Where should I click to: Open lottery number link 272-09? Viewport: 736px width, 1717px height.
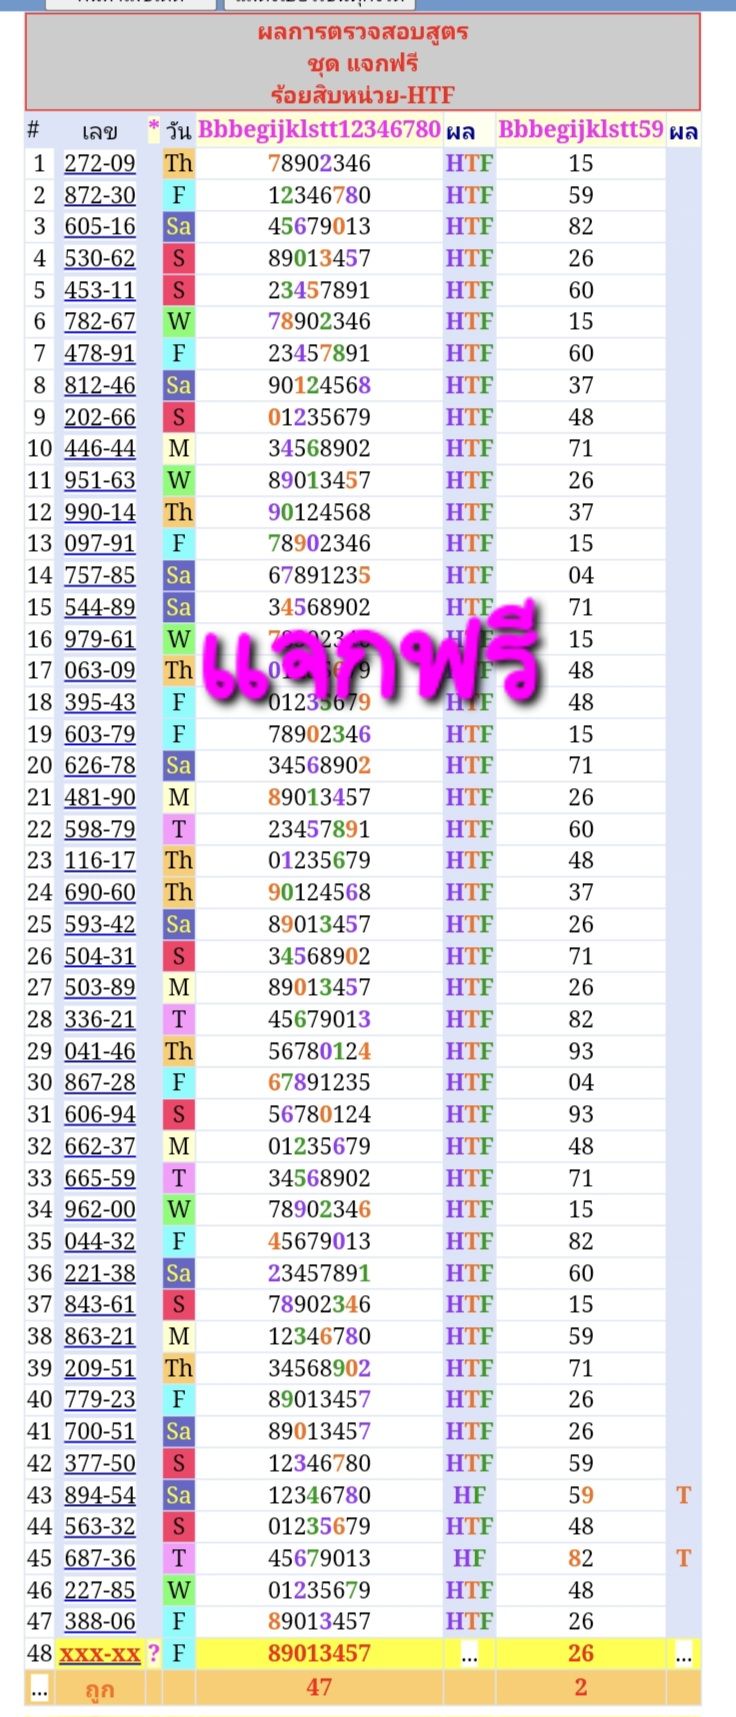(99, 163)
